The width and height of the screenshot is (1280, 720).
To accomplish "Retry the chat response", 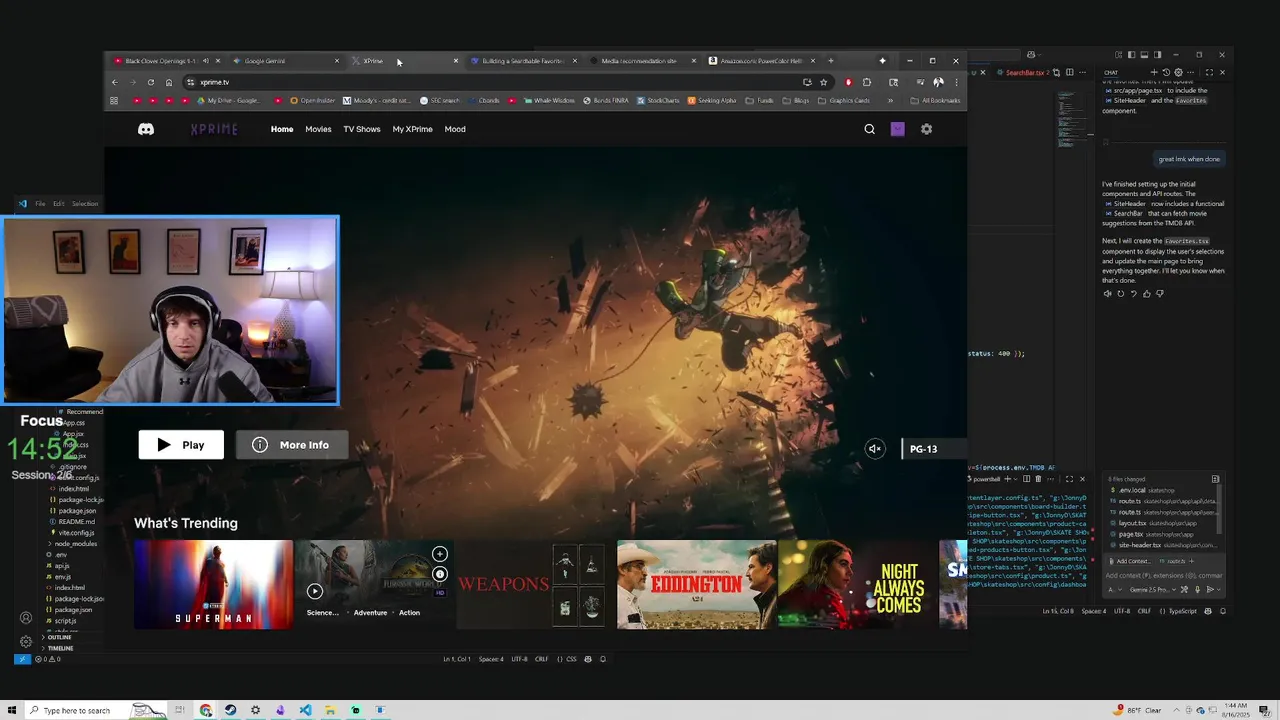I will click(x=1120, y=294).
